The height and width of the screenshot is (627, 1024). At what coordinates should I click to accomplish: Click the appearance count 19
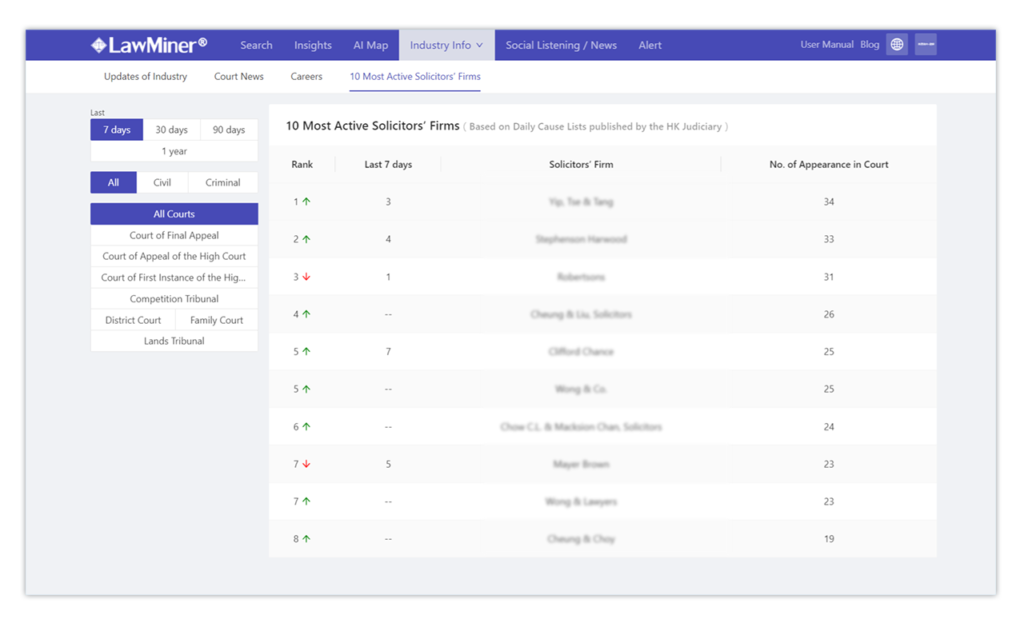[x=829, y=539]
